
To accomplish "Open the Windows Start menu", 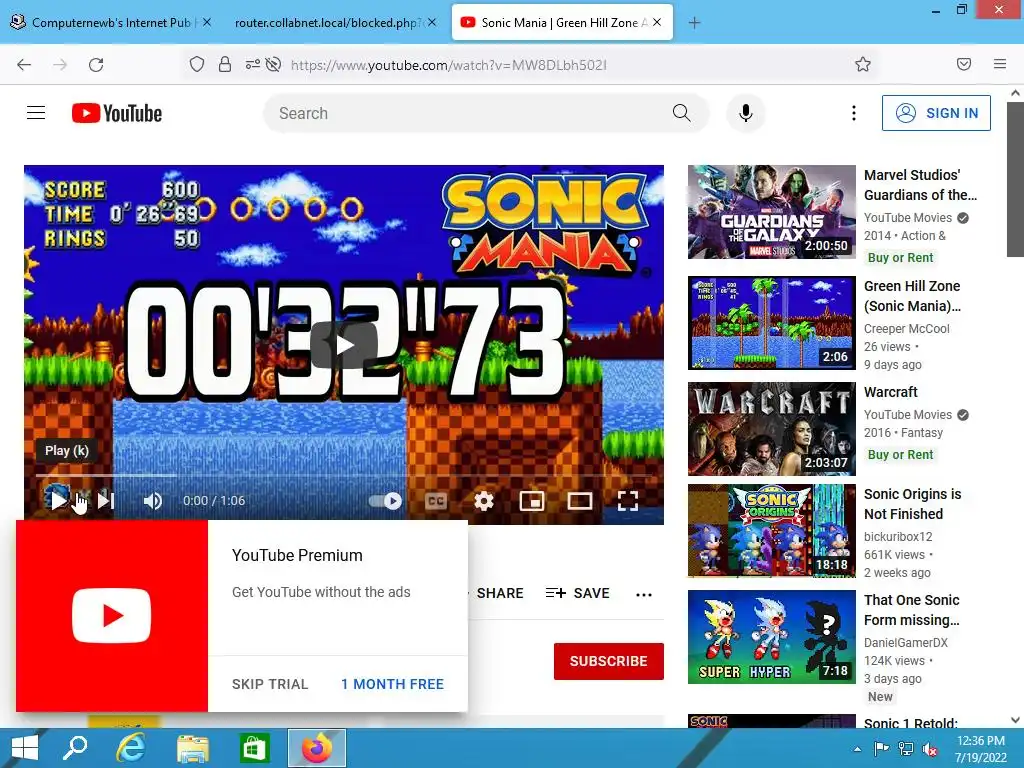I will (25, 748).
